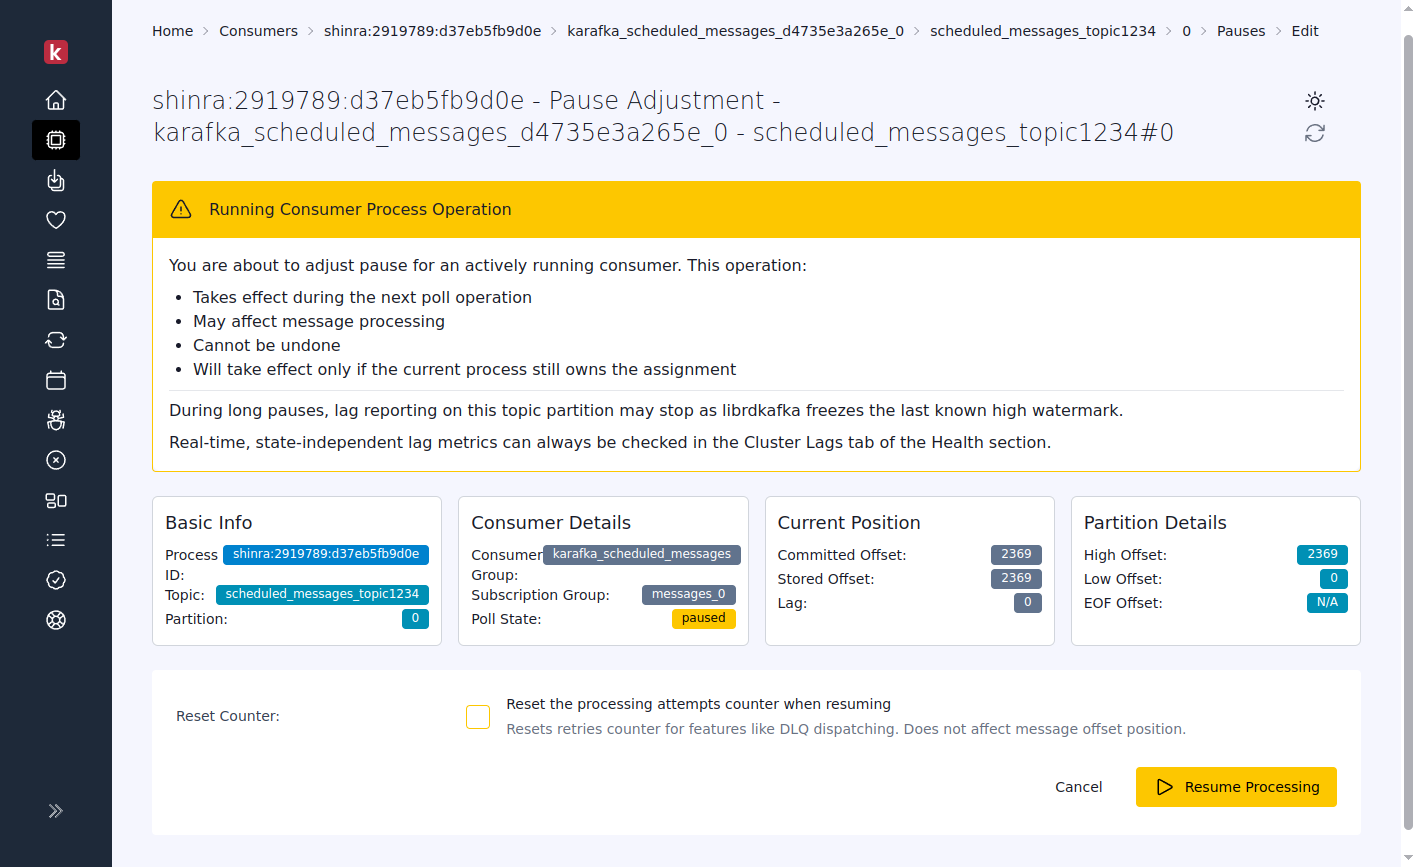Go to Consumers via the breadcrumb
The image size is (1416, 867).
(x=258, y=31)
